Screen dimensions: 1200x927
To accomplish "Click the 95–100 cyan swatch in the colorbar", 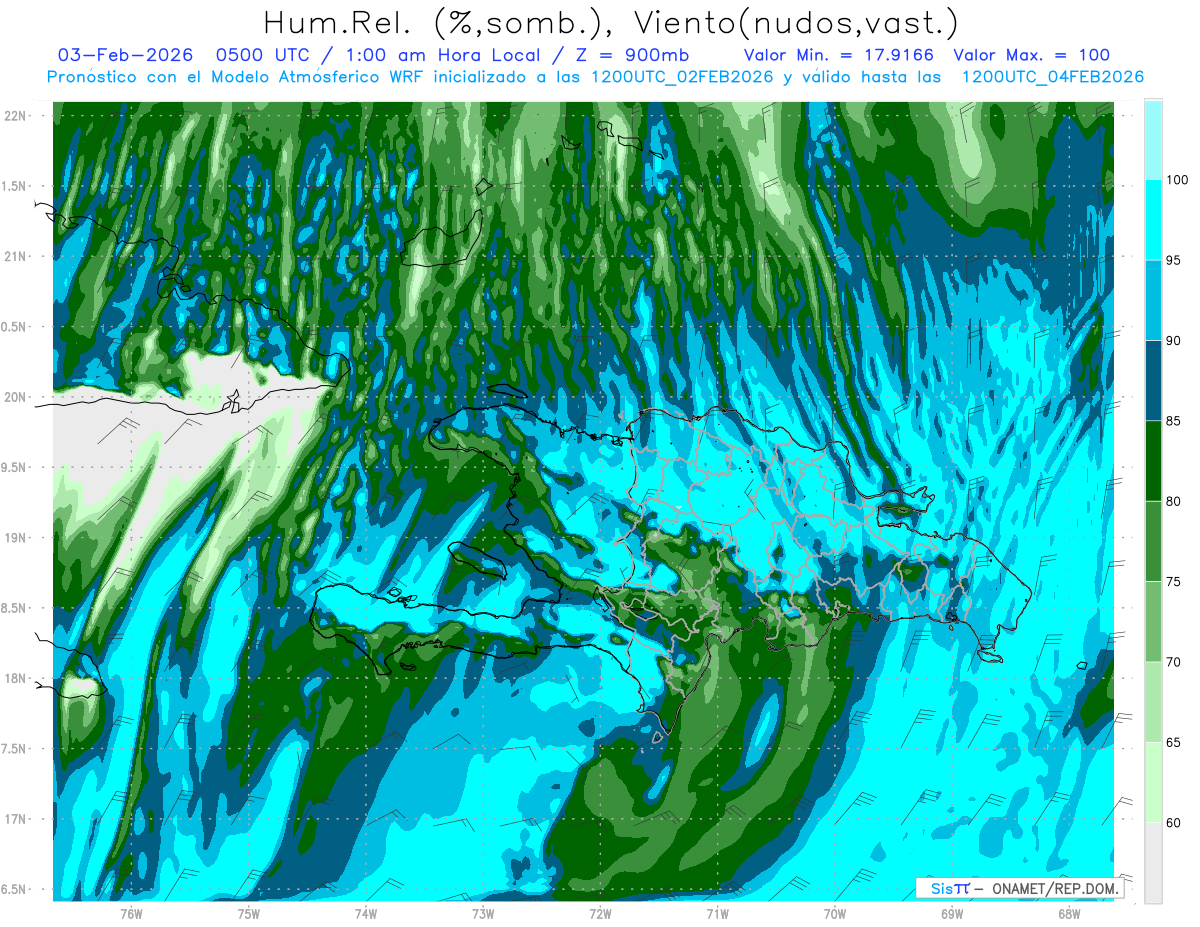I will (x=1153, y=220).
